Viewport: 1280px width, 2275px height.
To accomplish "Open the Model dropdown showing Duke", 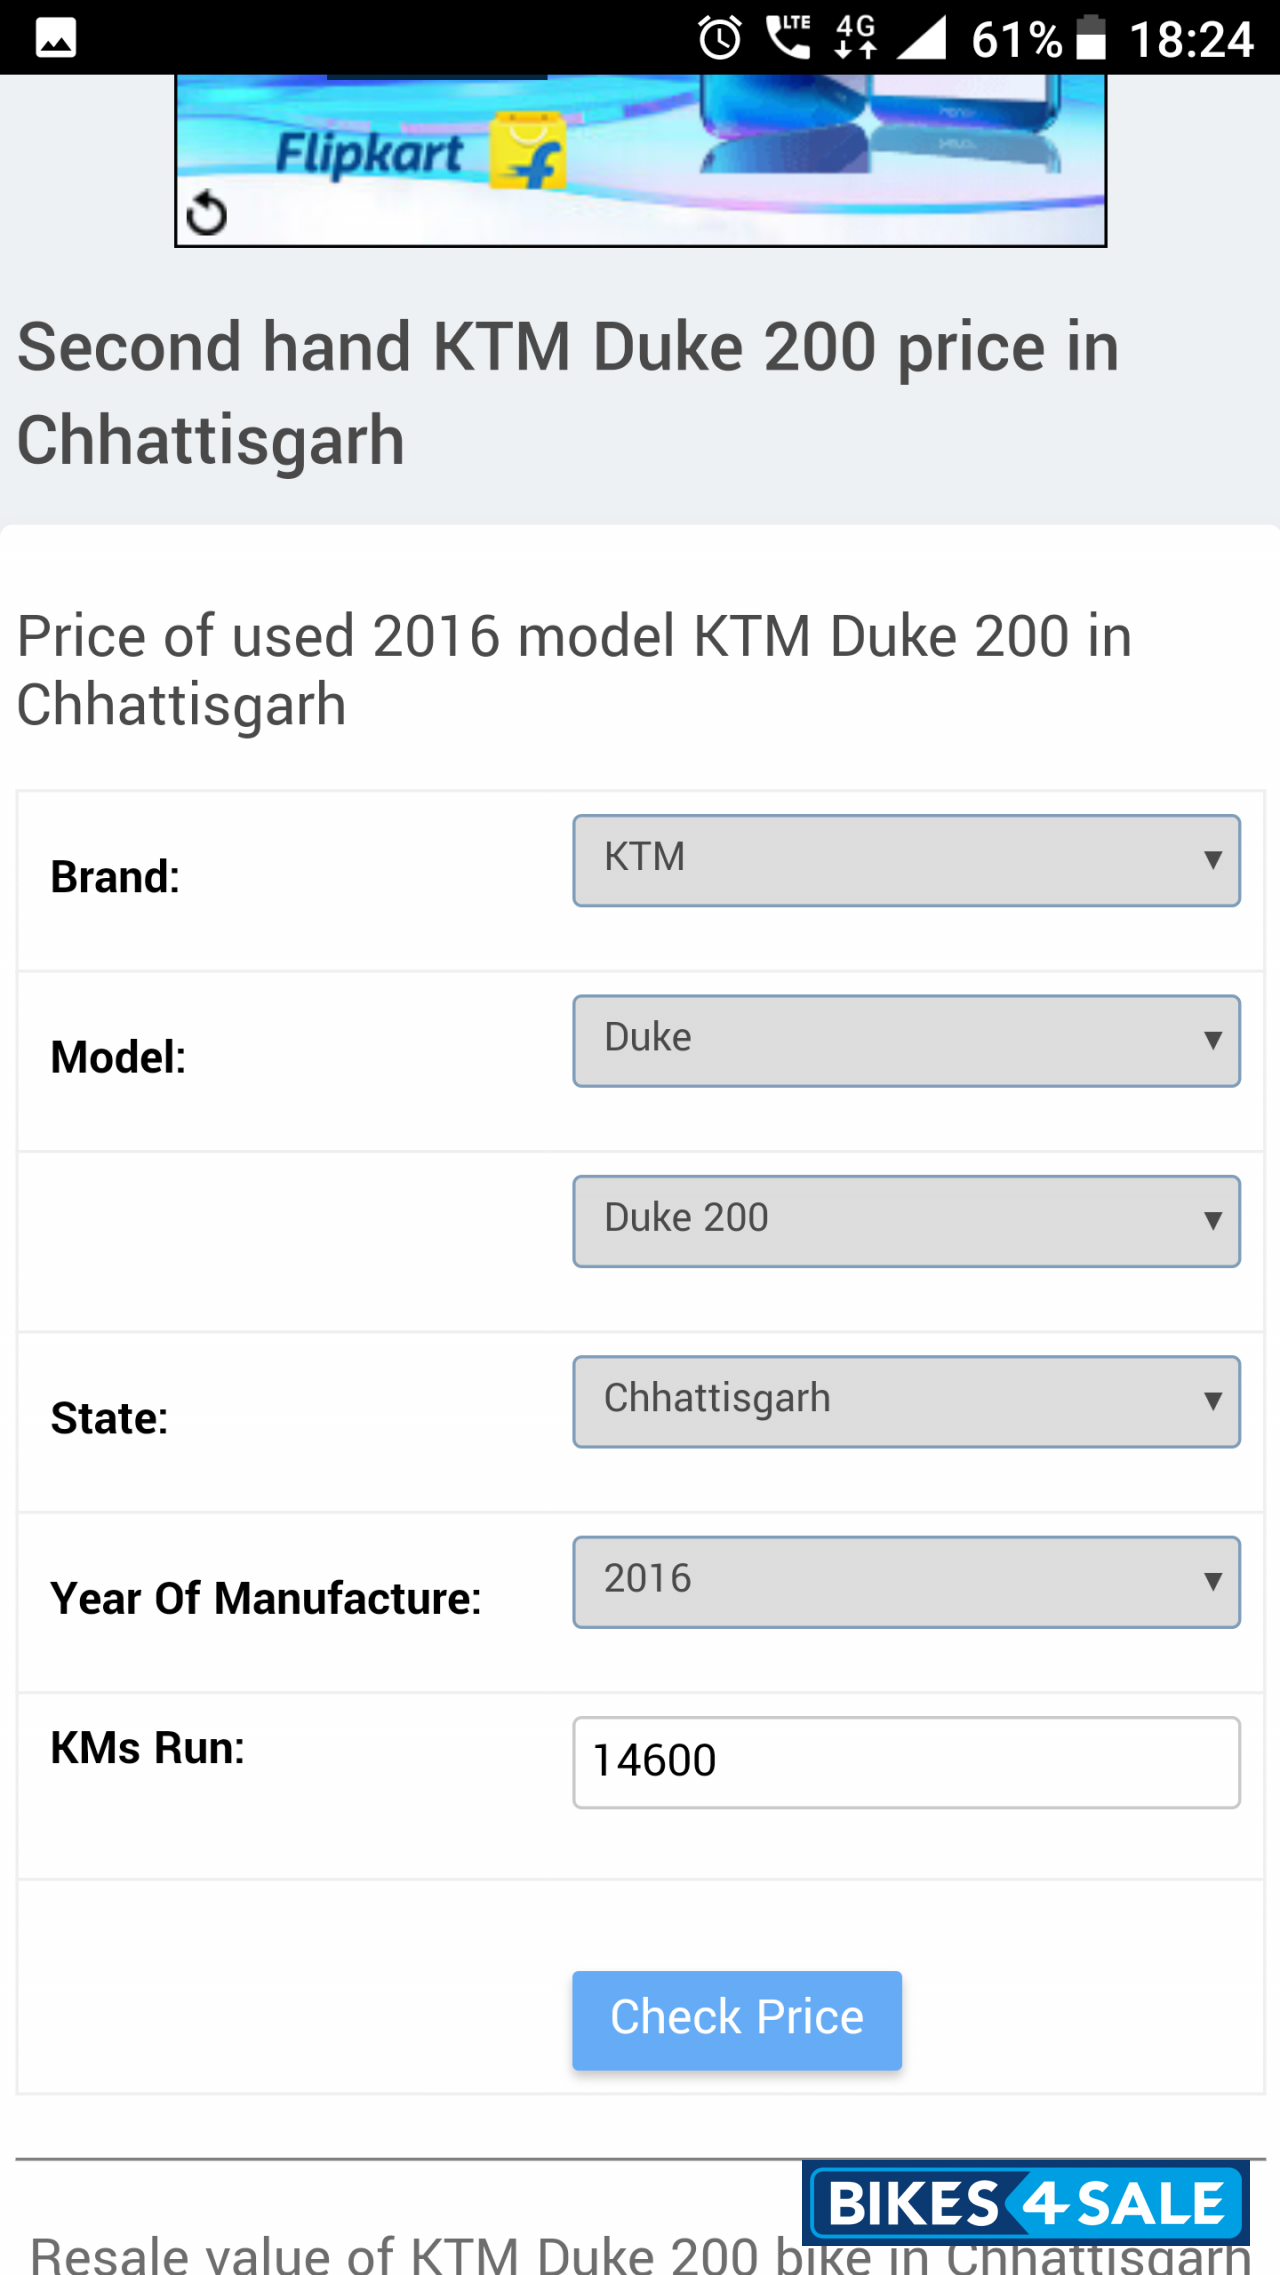I will [x=906, y=1040].
